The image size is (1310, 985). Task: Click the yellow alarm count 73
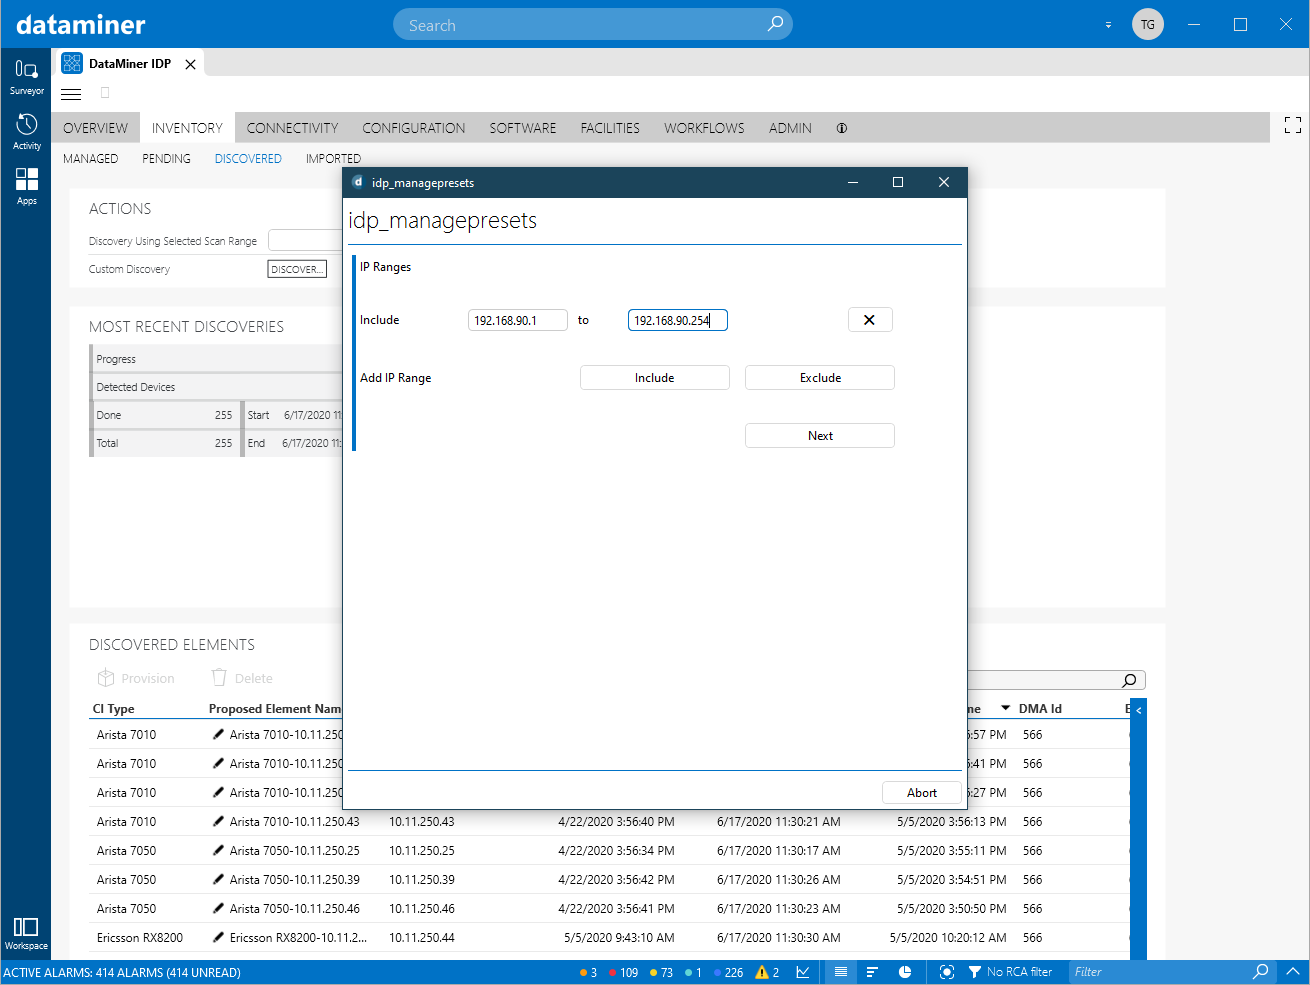pyautogui.click(x=661, y=972)
